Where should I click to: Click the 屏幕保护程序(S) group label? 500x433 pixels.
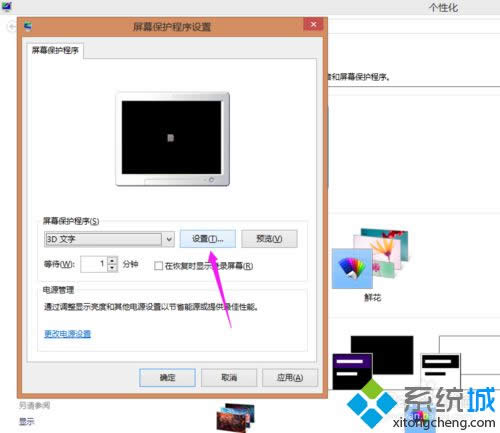point(71,221)
